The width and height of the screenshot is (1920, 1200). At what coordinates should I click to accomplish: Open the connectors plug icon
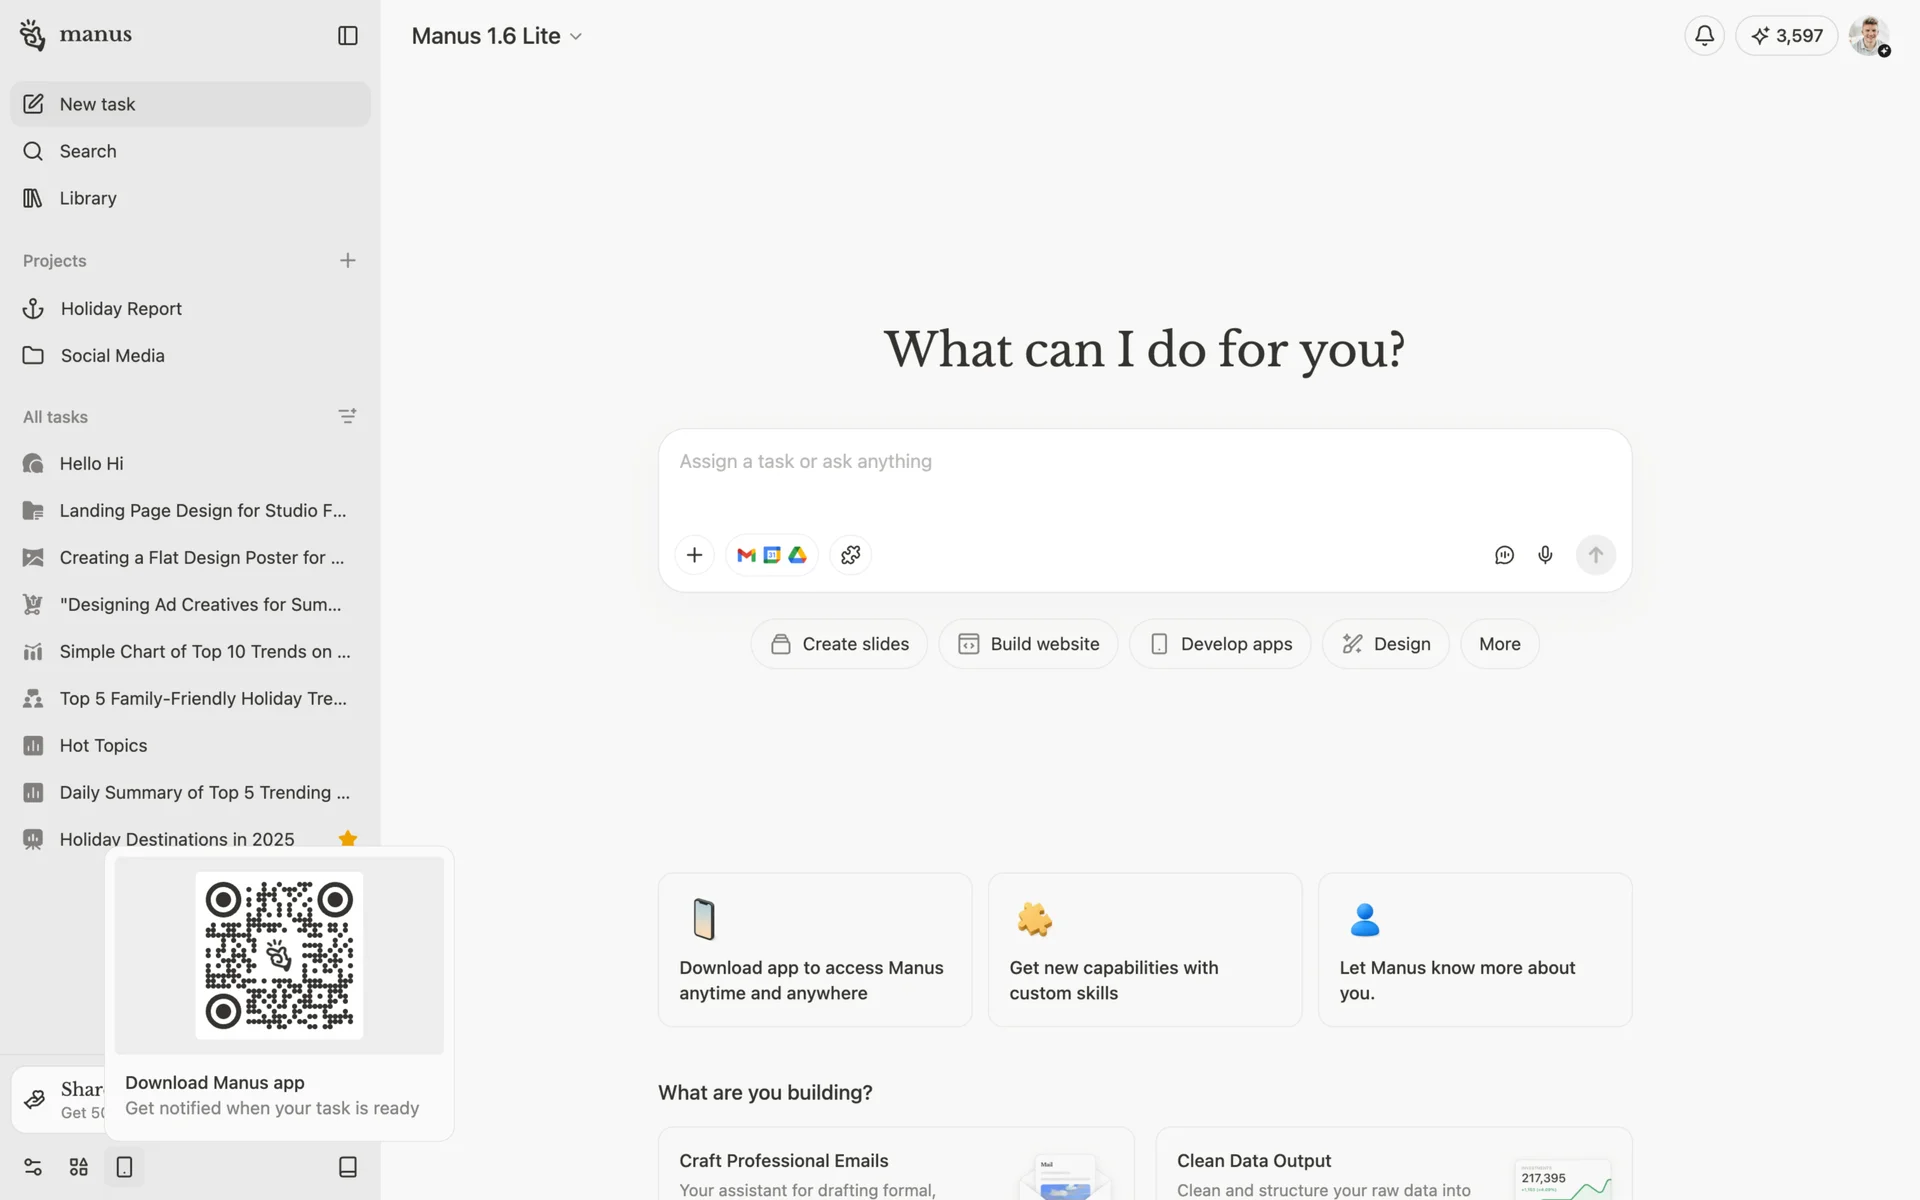[x=850, y=555]
